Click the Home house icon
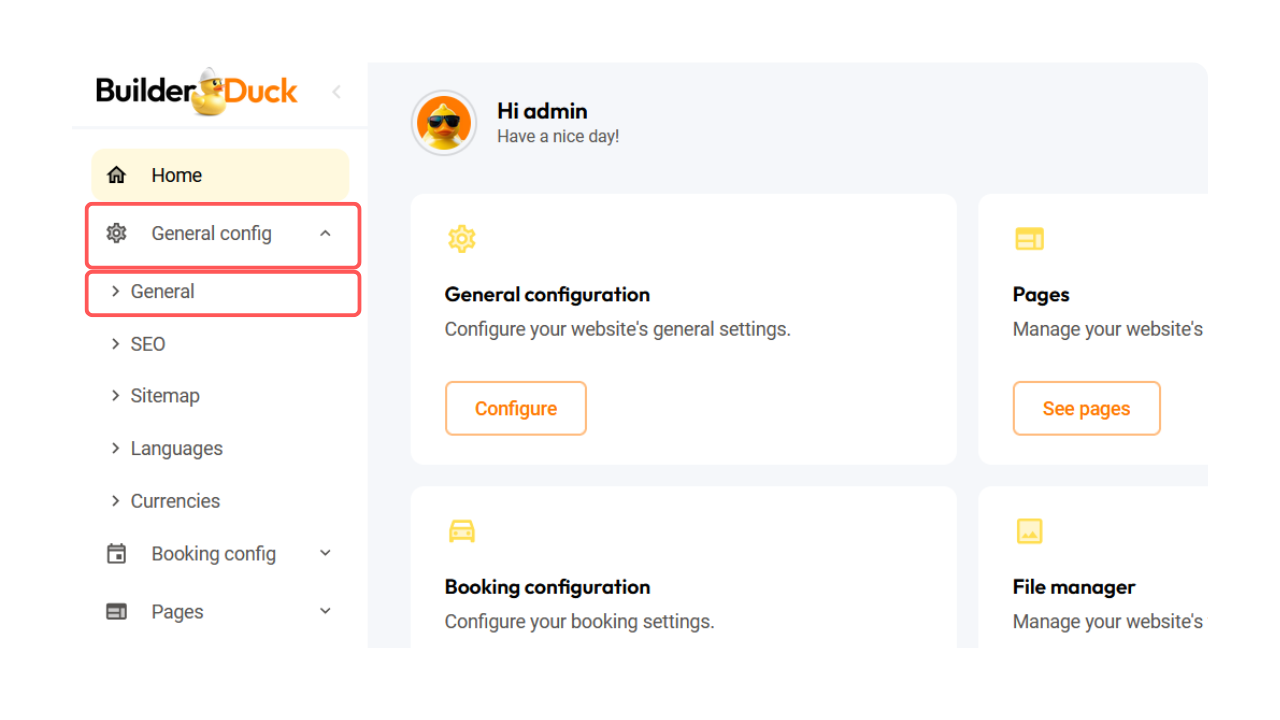 click(117, 175)
